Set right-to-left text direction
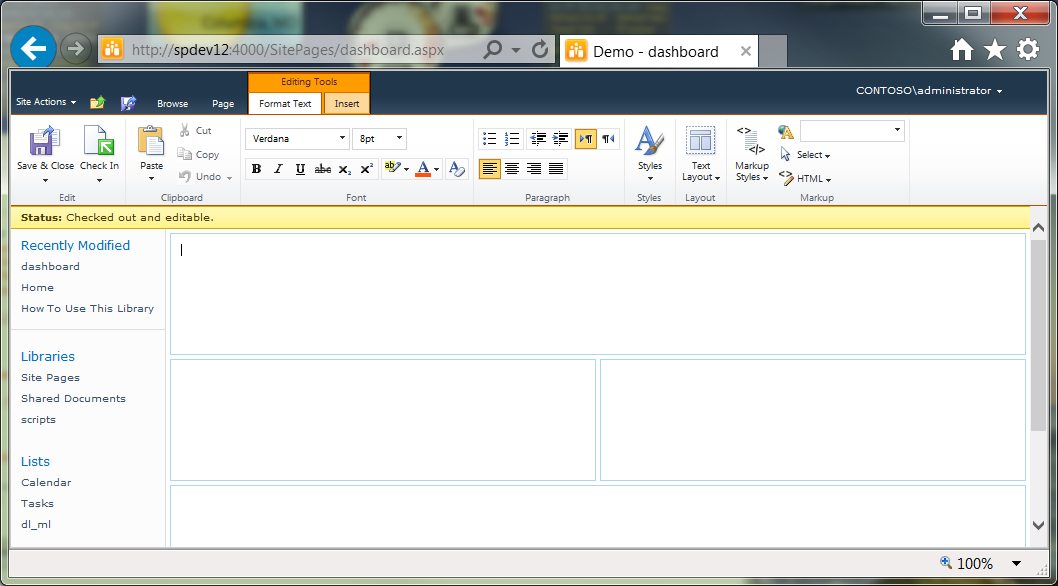Image resolution: width=1058 pixels, height=586 pixels. coord(608,139)
